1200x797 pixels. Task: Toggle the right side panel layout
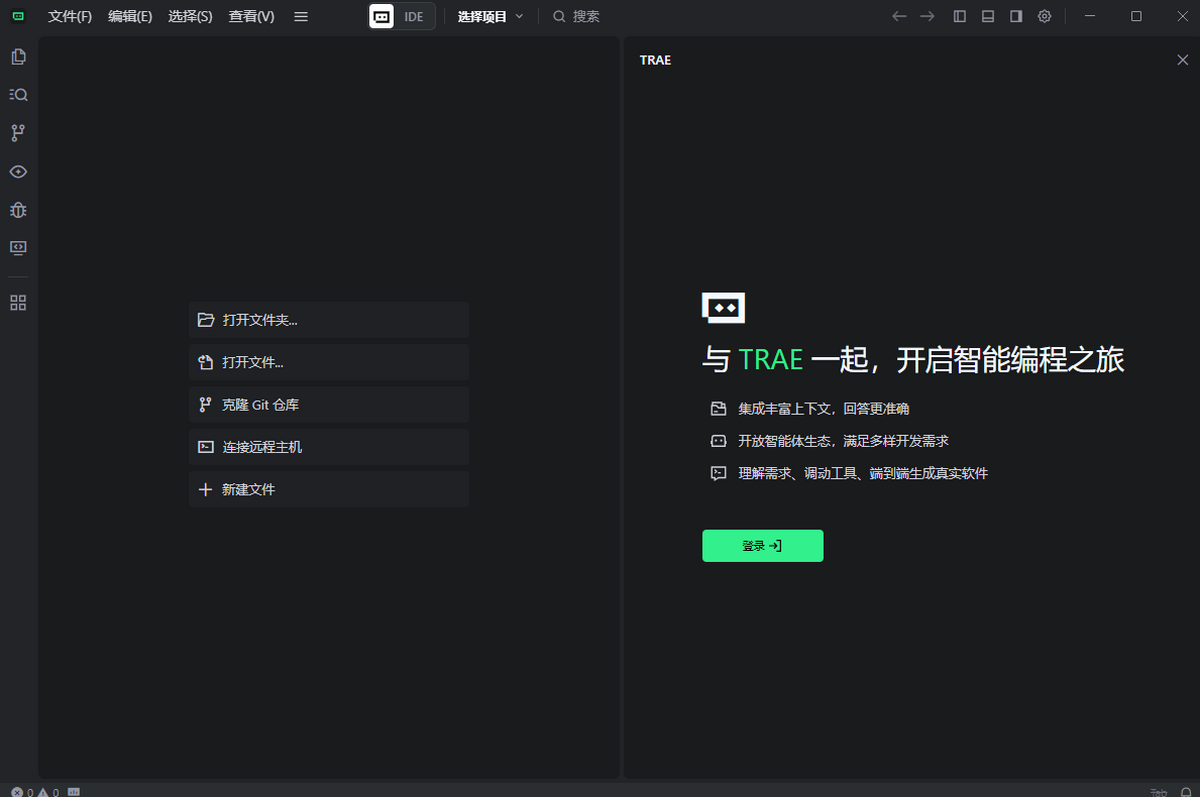pos(1016,17)
